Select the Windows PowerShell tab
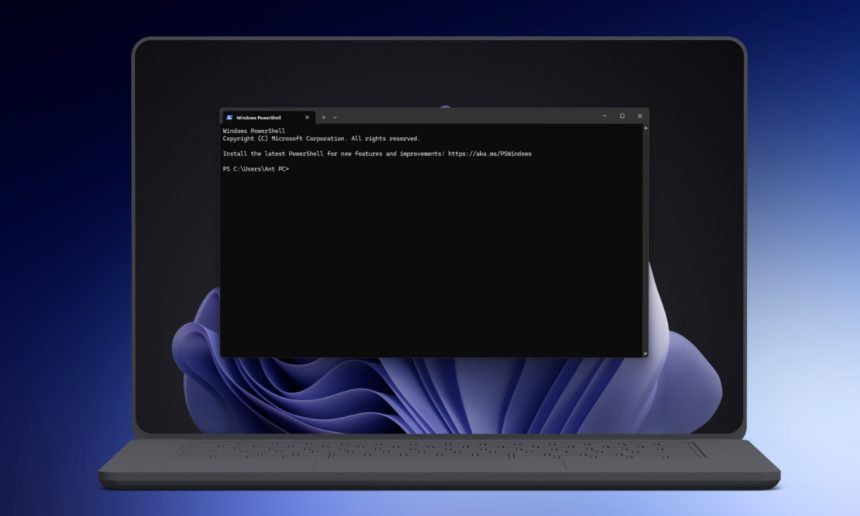860x516 pixels. 268,117
